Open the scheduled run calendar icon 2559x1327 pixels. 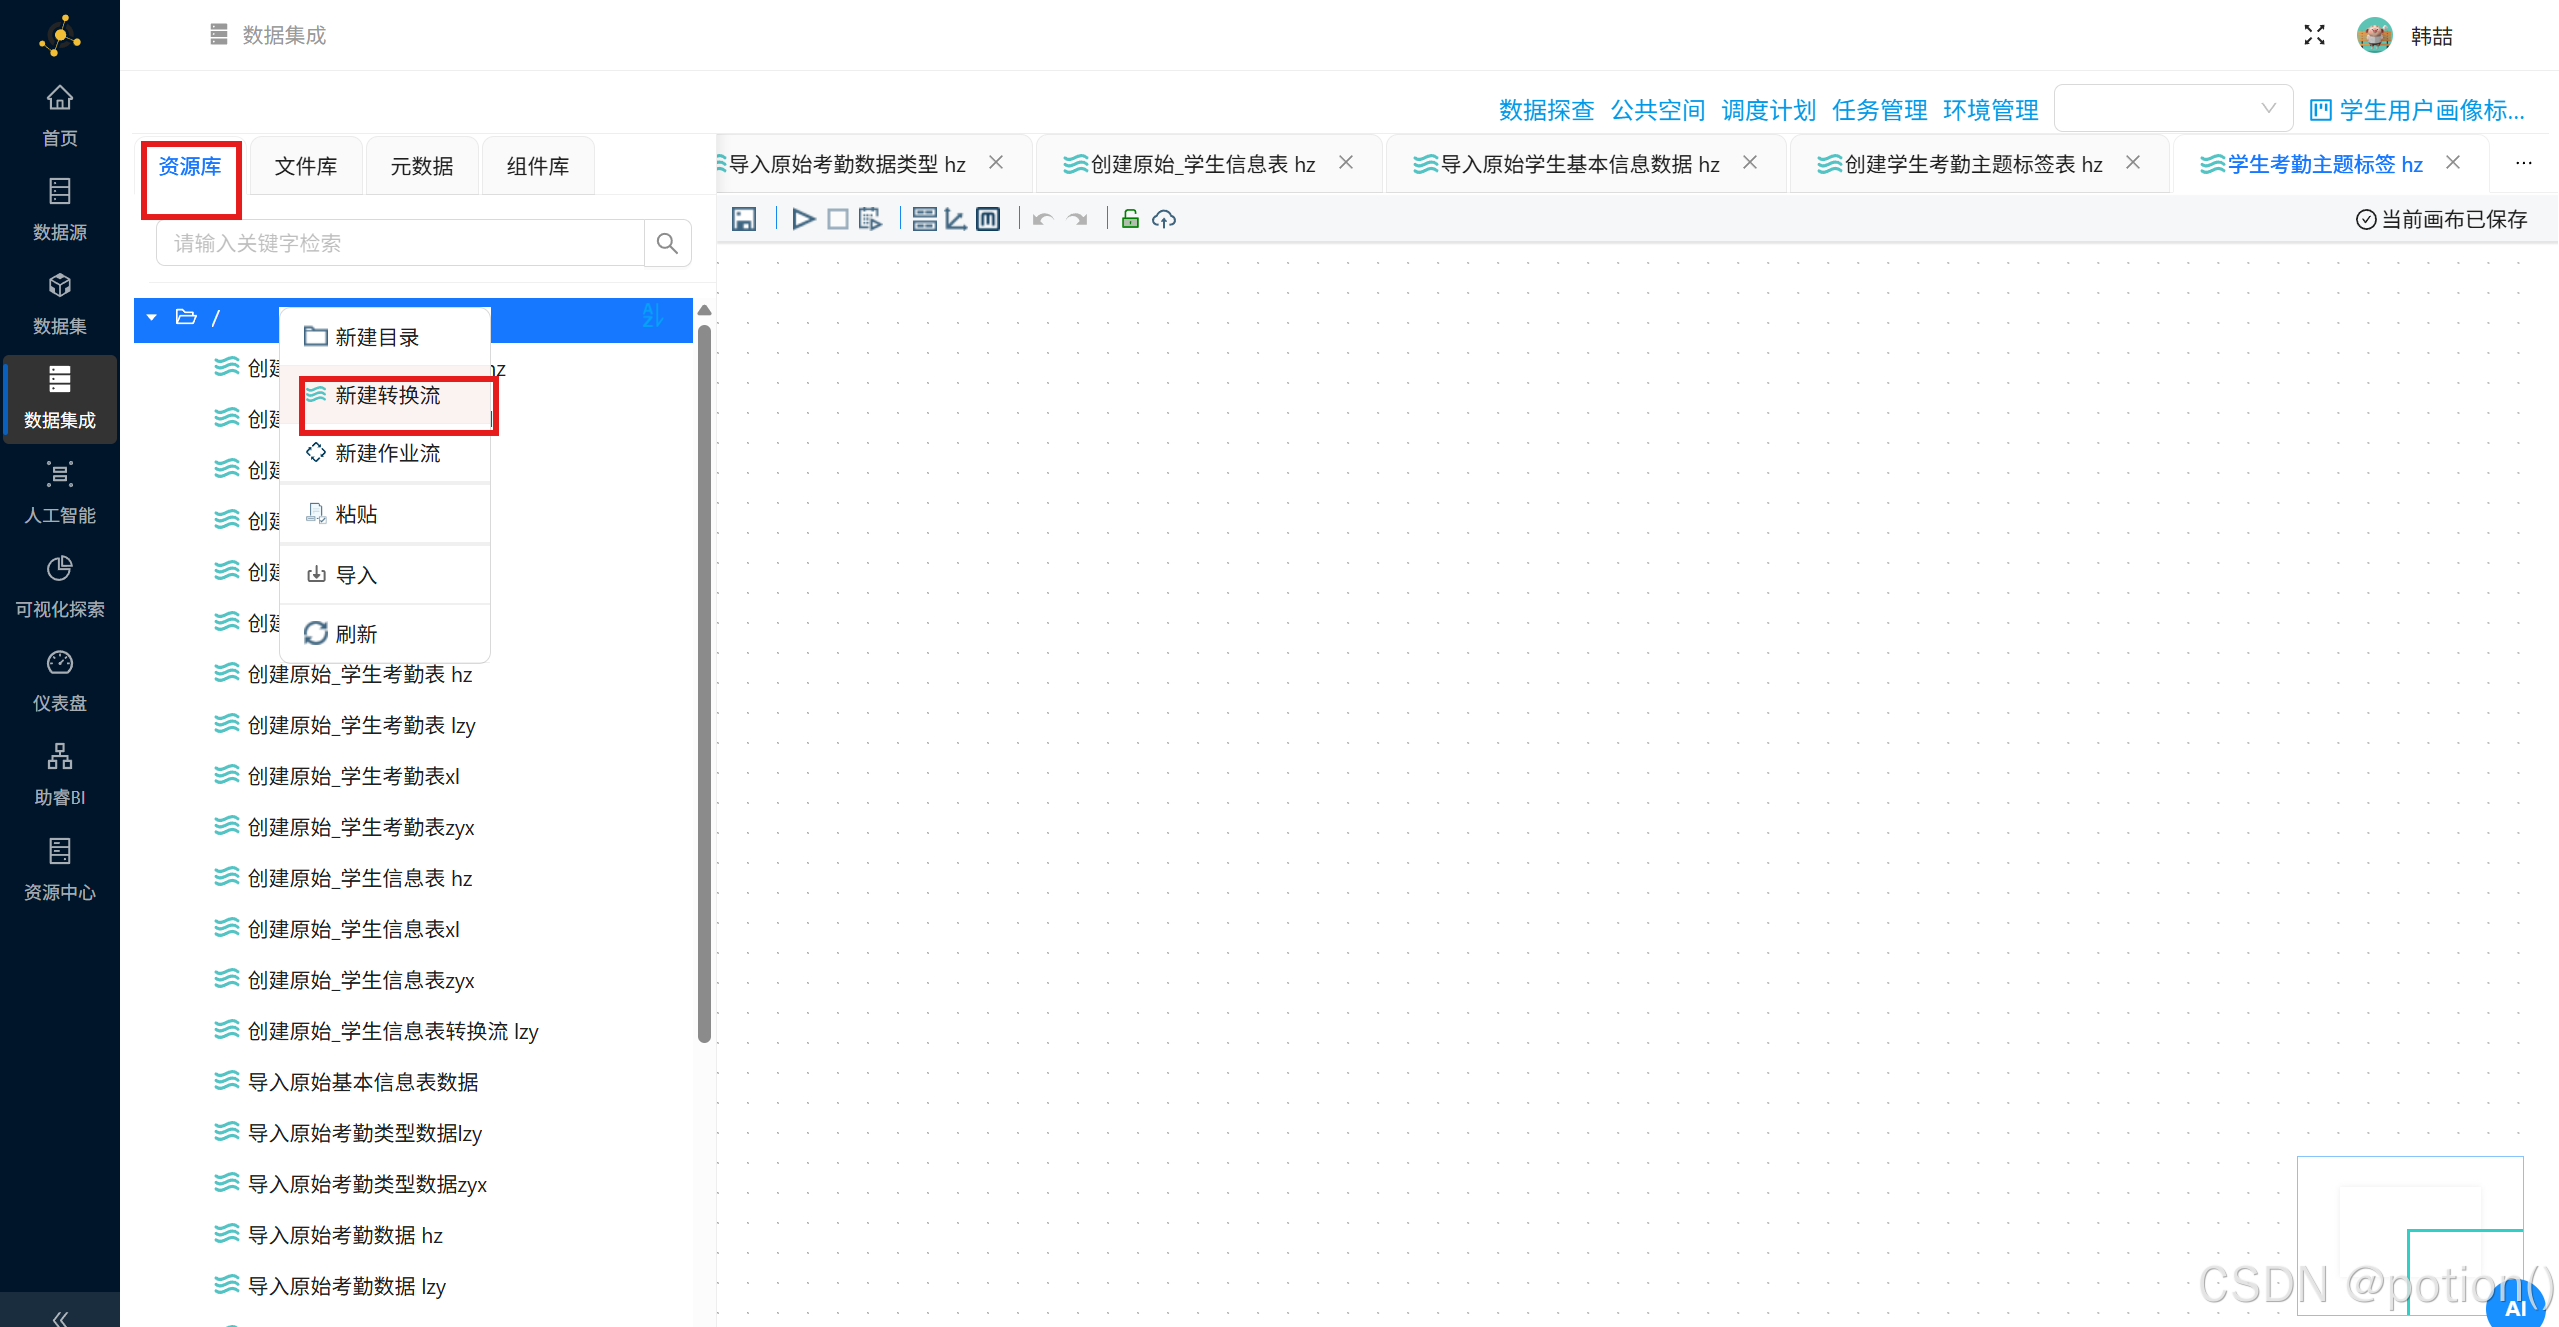click(871, 219)
